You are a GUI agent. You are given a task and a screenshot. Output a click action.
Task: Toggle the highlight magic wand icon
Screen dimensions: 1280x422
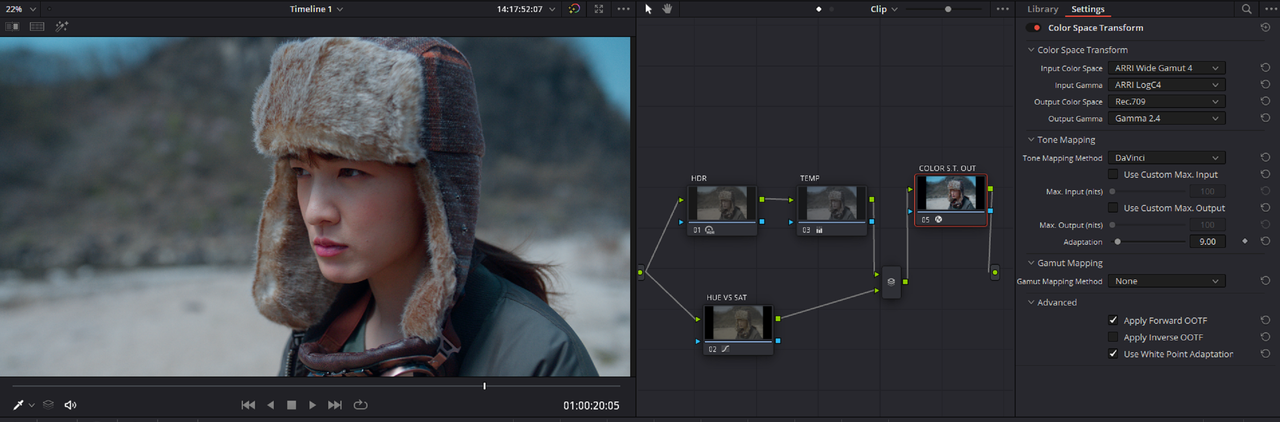click(x=62, y=27)
